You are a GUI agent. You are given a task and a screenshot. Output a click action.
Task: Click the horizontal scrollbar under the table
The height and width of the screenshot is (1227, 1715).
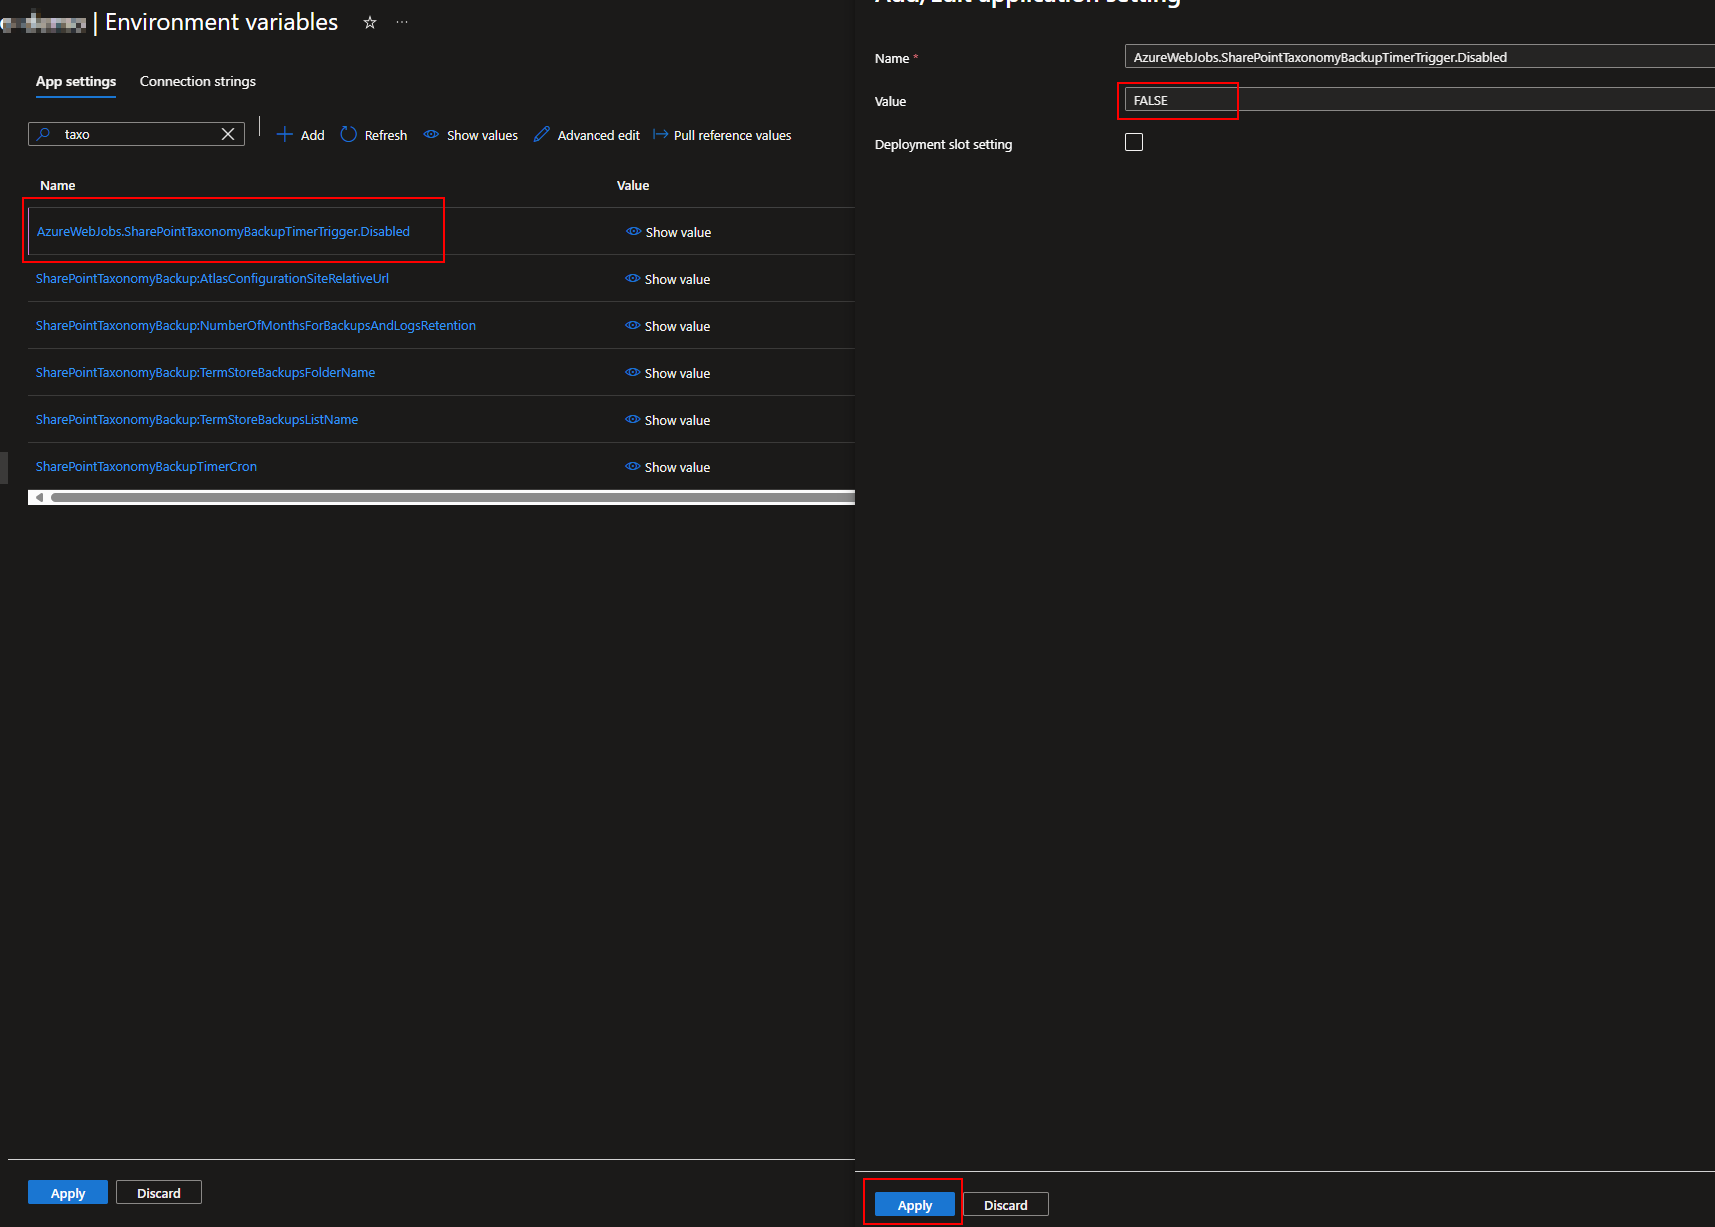click(x=452, y=497)
